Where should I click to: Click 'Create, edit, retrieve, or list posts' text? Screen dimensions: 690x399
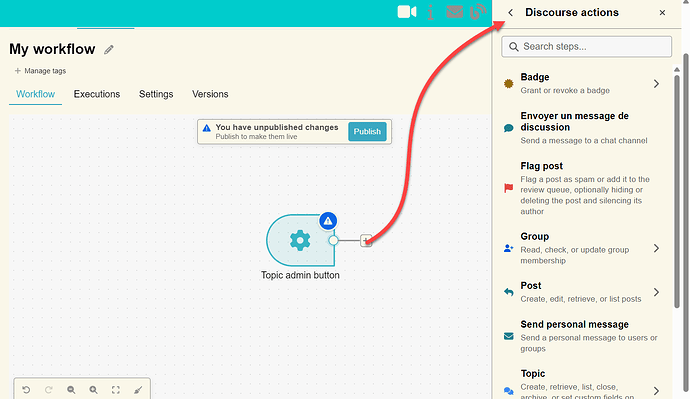point(581,299)
